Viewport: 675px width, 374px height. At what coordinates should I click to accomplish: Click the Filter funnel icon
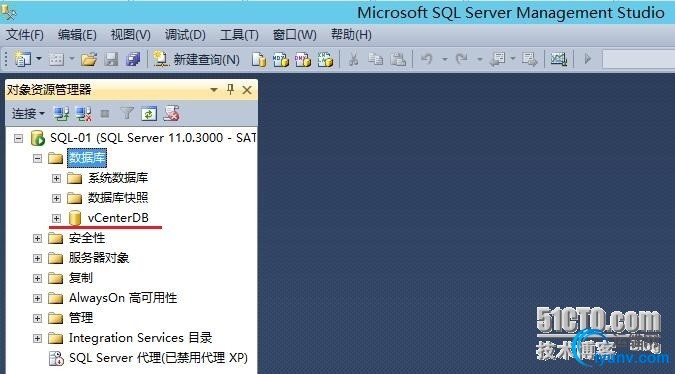pos(127,113)
